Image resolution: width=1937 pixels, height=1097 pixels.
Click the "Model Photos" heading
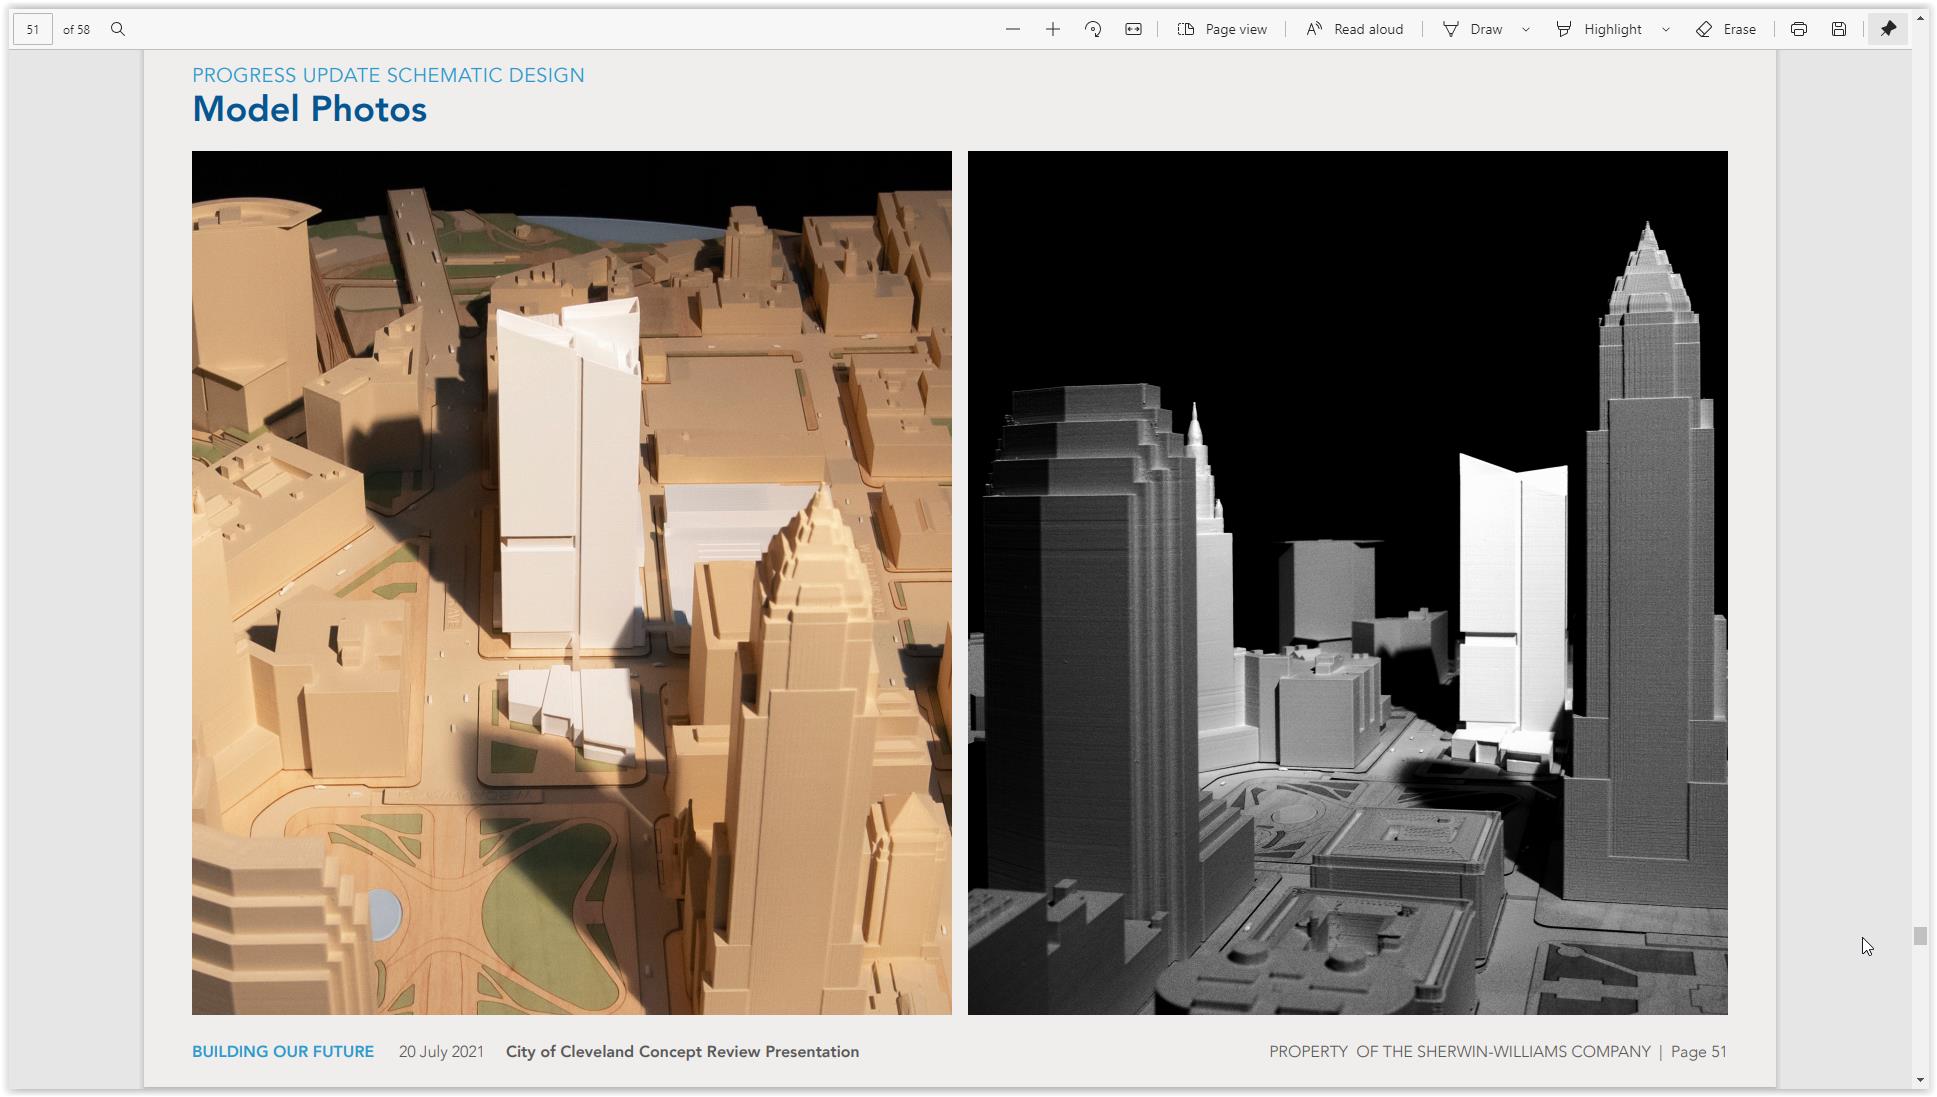point(310,109)
